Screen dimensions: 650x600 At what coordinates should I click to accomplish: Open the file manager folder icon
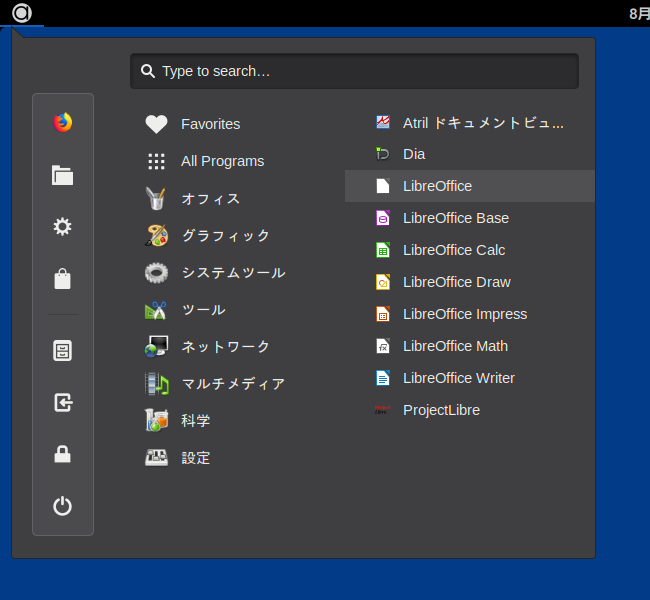click(63, 175)
